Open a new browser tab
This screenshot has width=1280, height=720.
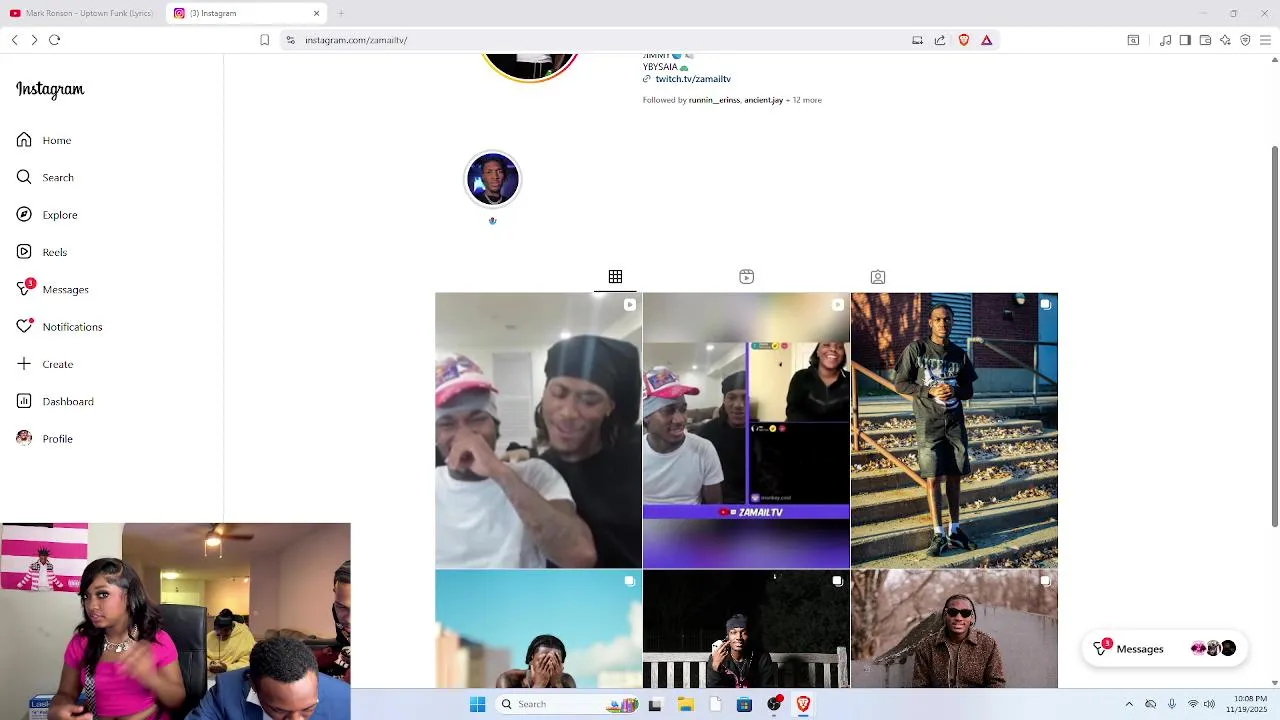coord(341,13)
